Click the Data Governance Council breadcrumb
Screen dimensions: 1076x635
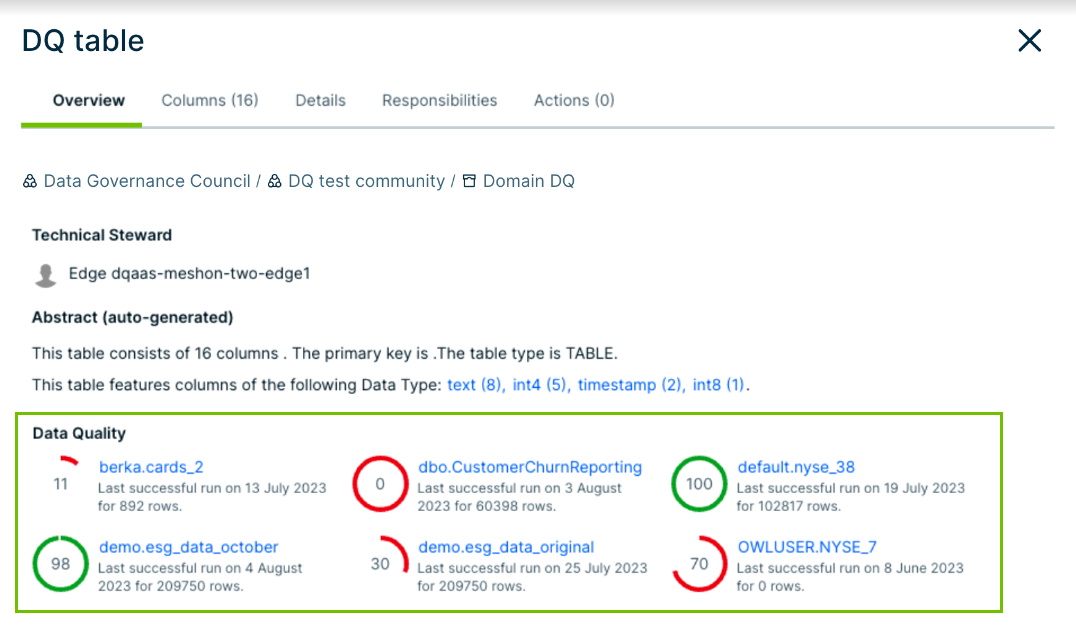(146, 181)
